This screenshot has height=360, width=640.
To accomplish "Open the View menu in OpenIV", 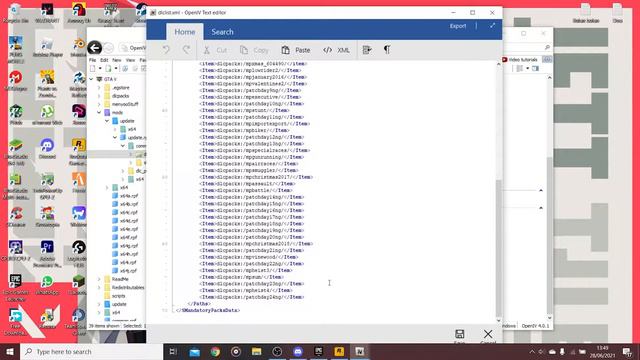I will (x=130, y=60).
